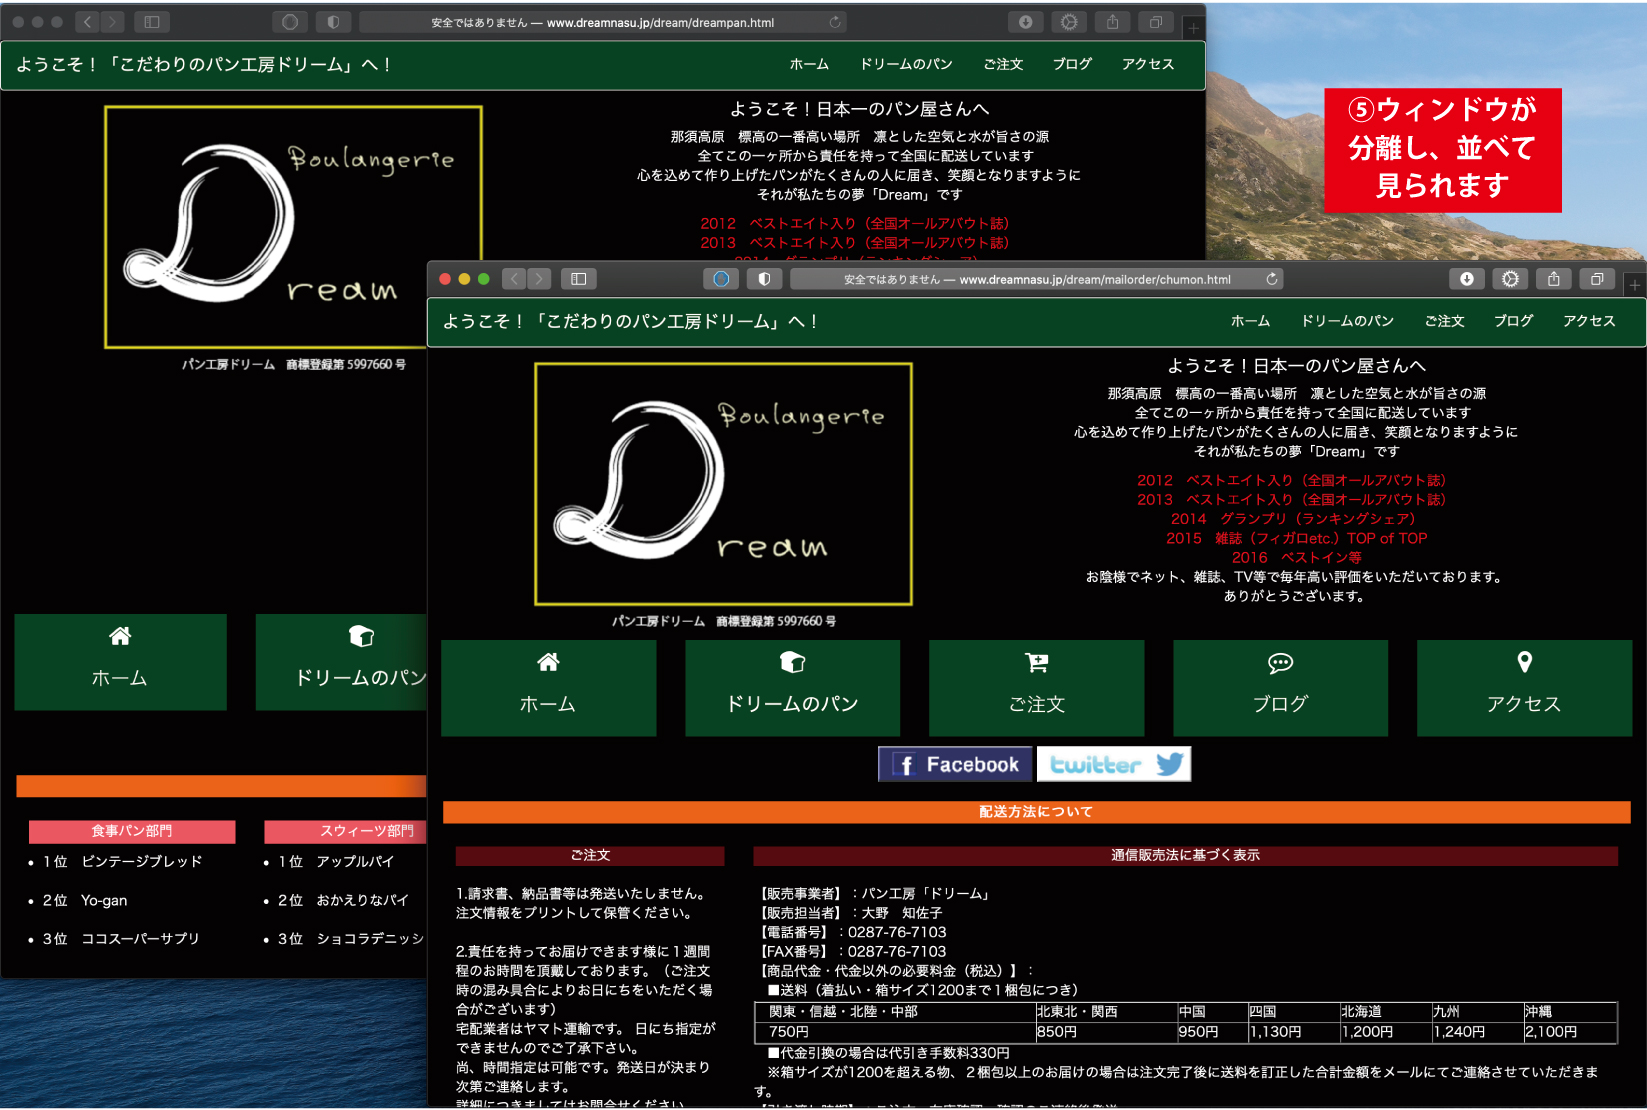Go back in the rear Safari window
The height and width of the screenshot is (1110, 1647).
pos(87,22)
